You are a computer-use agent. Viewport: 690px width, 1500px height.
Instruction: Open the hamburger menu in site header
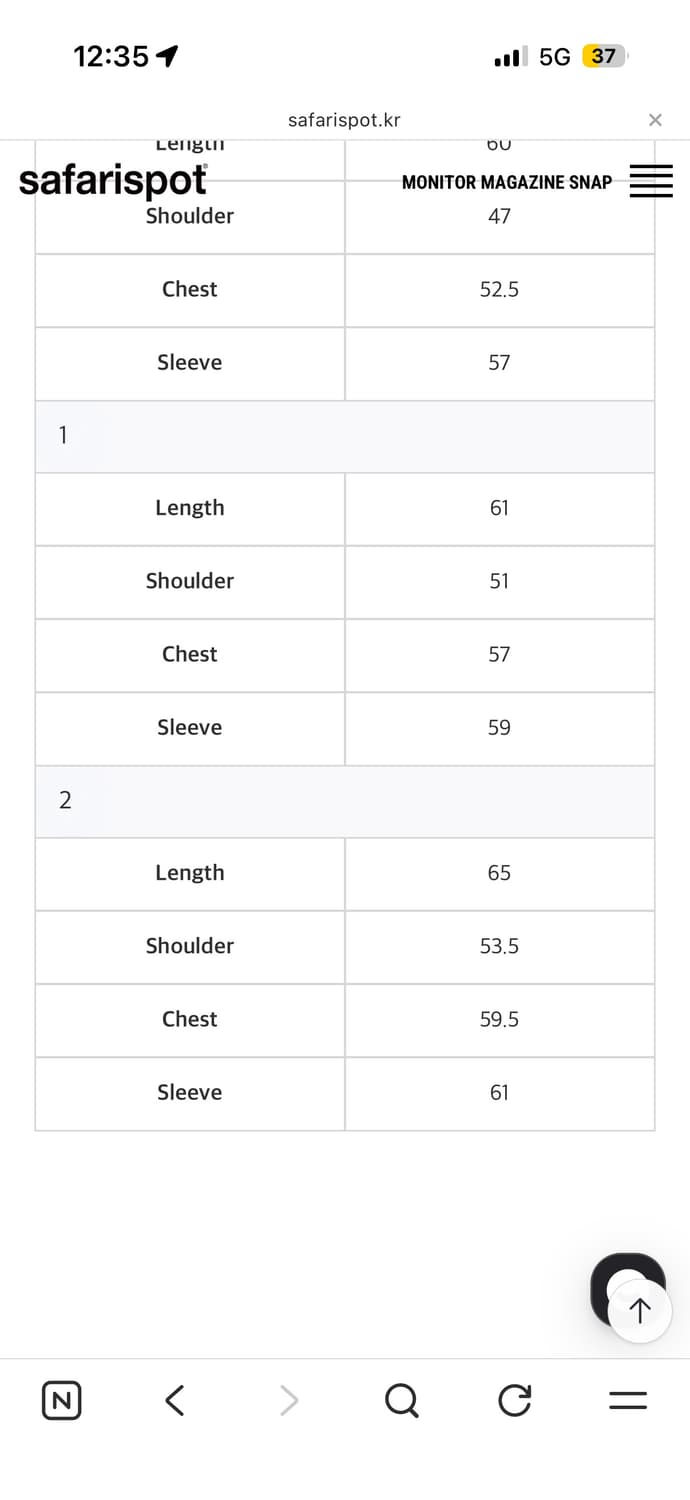click(x=650, y=182)
